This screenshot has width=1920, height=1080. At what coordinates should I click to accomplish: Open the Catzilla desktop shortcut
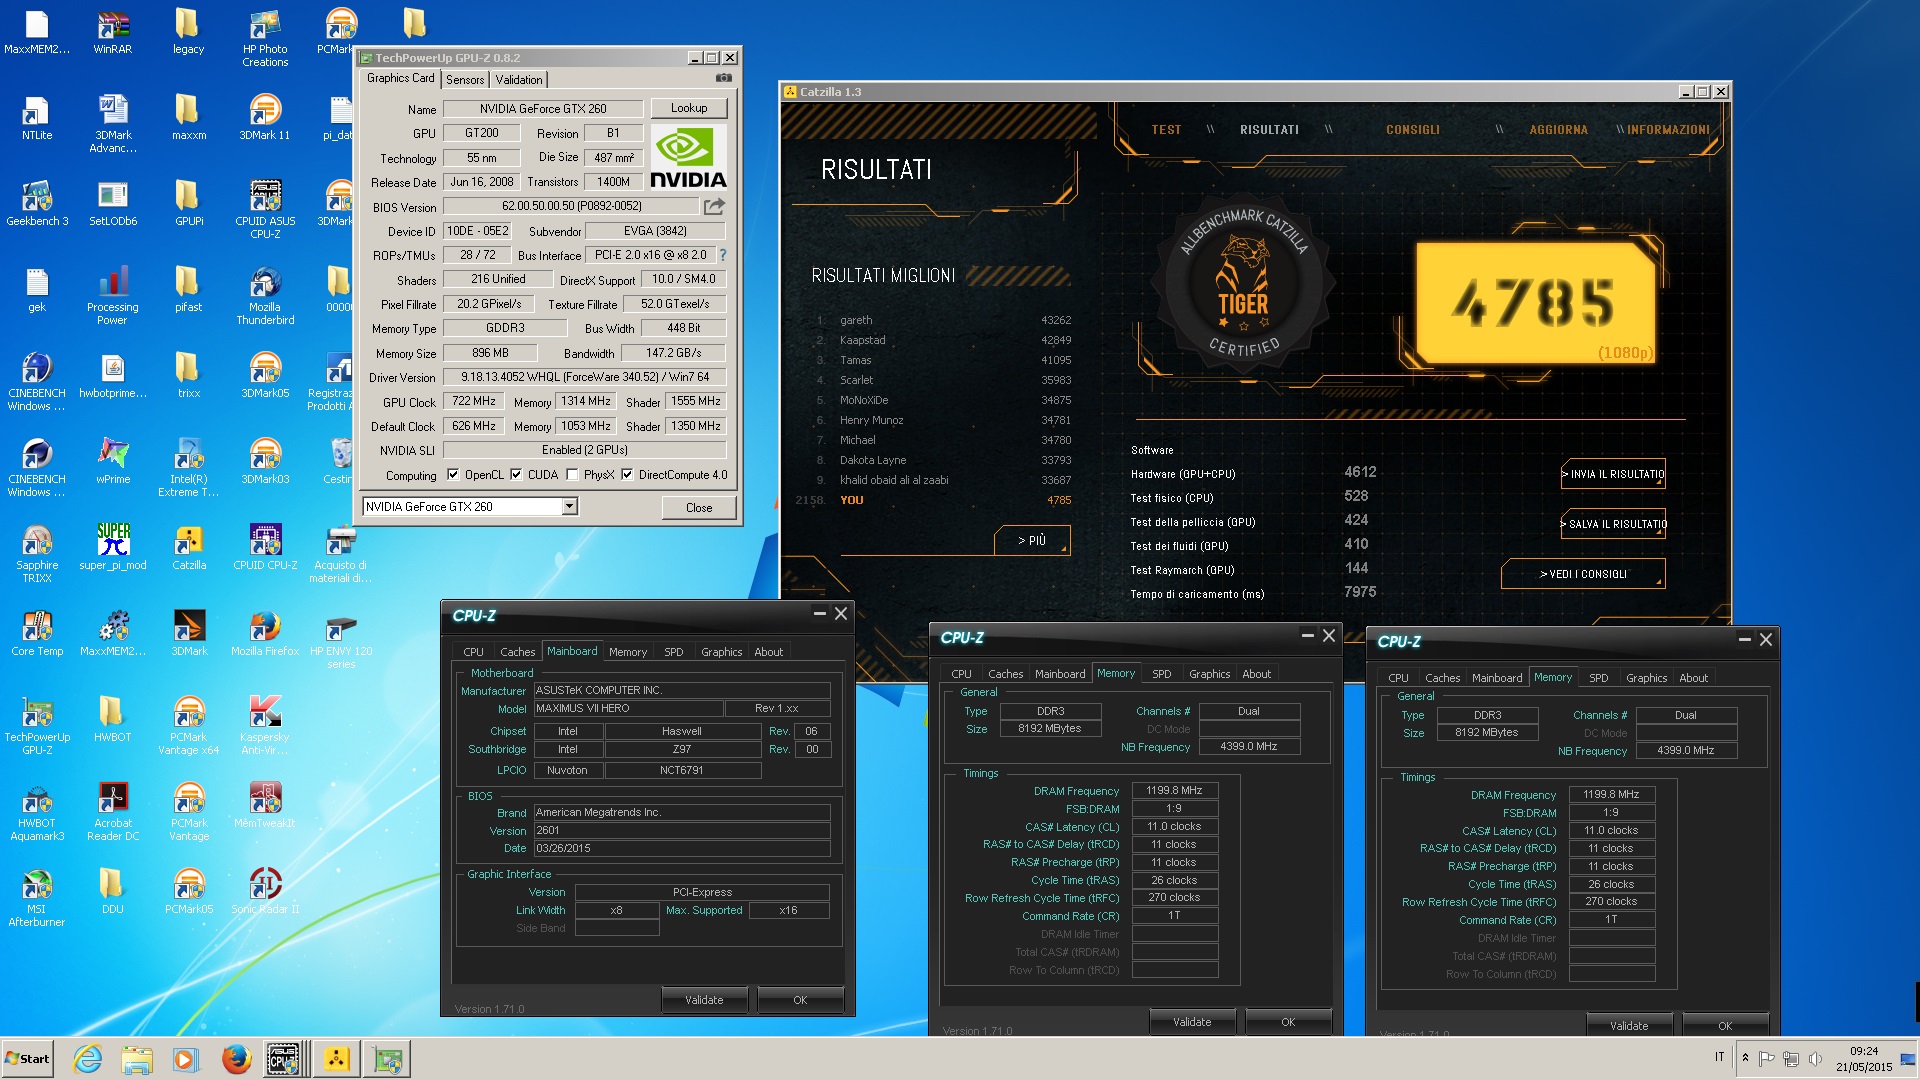[x=189, y=548]
